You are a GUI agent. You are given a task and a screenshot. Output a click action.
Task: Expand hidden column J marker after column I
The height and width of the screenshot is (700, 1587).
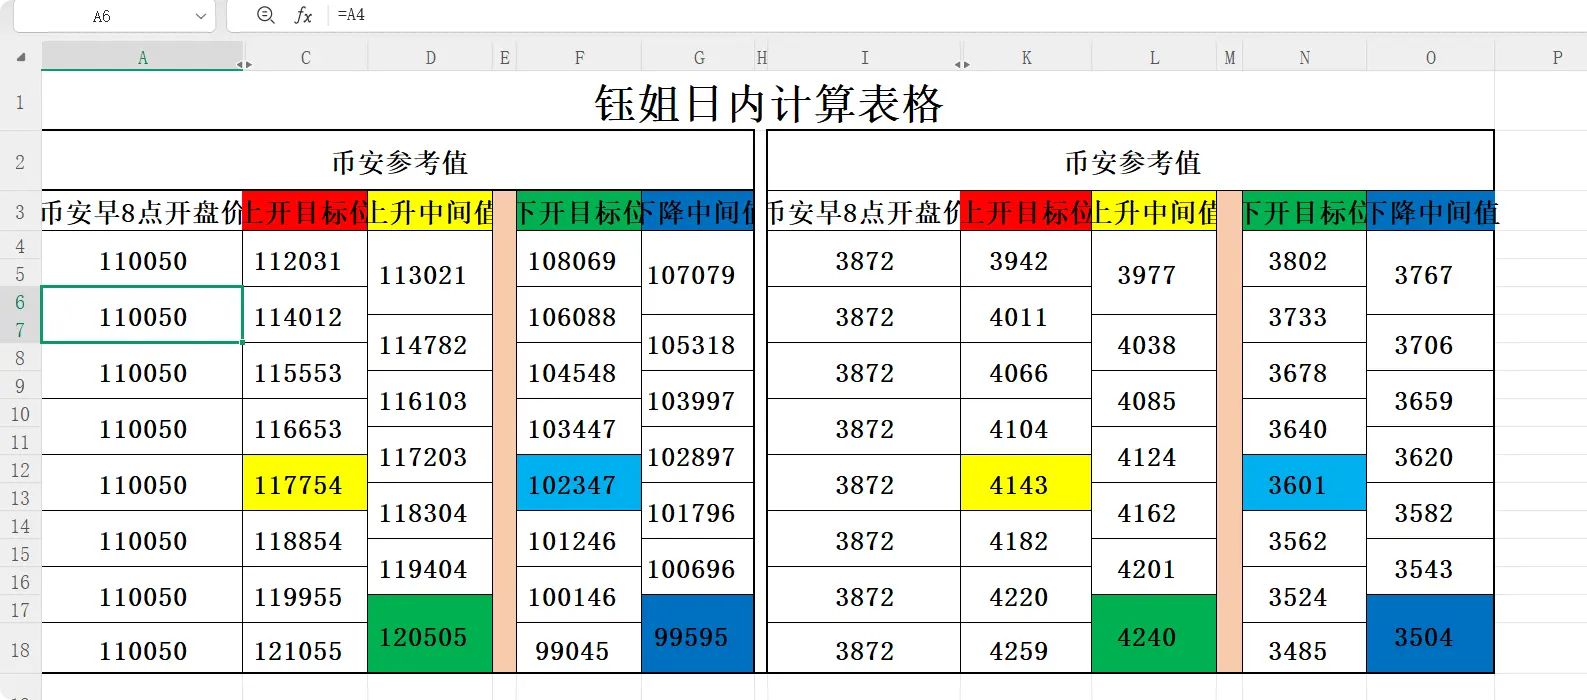point(962,64)
